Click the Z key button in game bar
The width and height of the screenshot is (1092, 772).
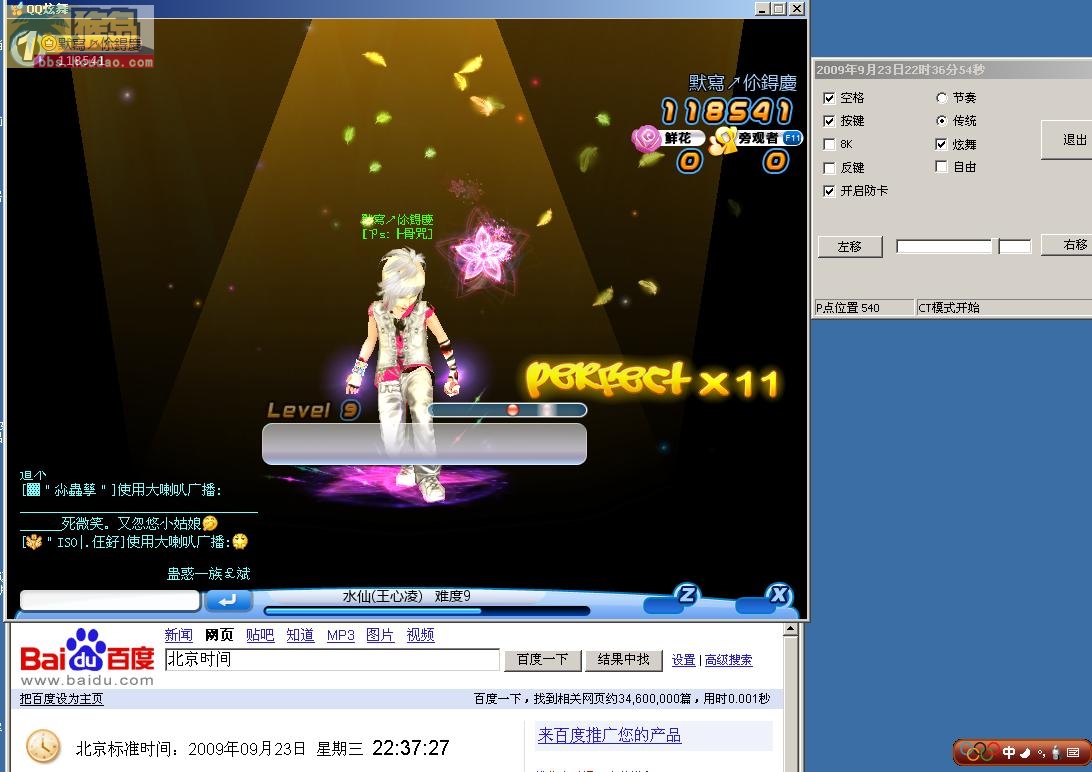687,594
